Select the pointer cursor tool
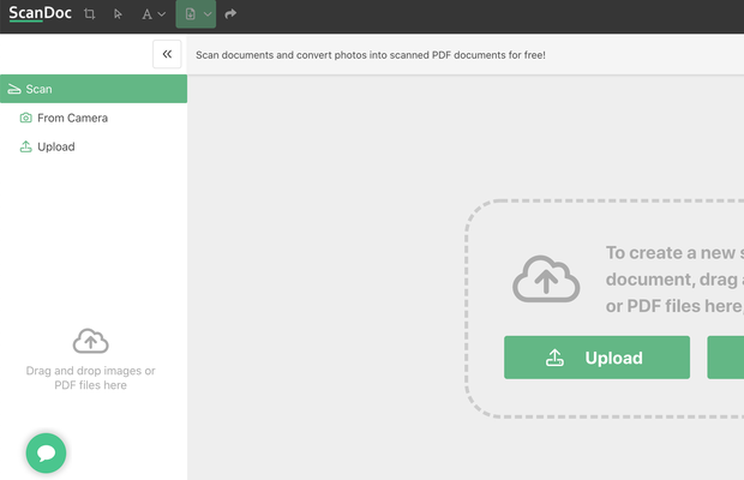This screenshot has width=744, height=480. pyautogui.click(x=118, y=14)
